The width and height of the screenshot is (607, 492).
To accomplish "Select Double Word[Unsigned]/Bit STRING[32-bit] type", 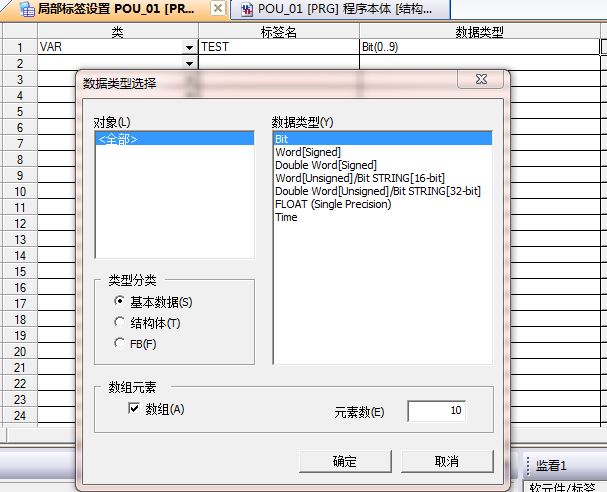I will point(378,191).
